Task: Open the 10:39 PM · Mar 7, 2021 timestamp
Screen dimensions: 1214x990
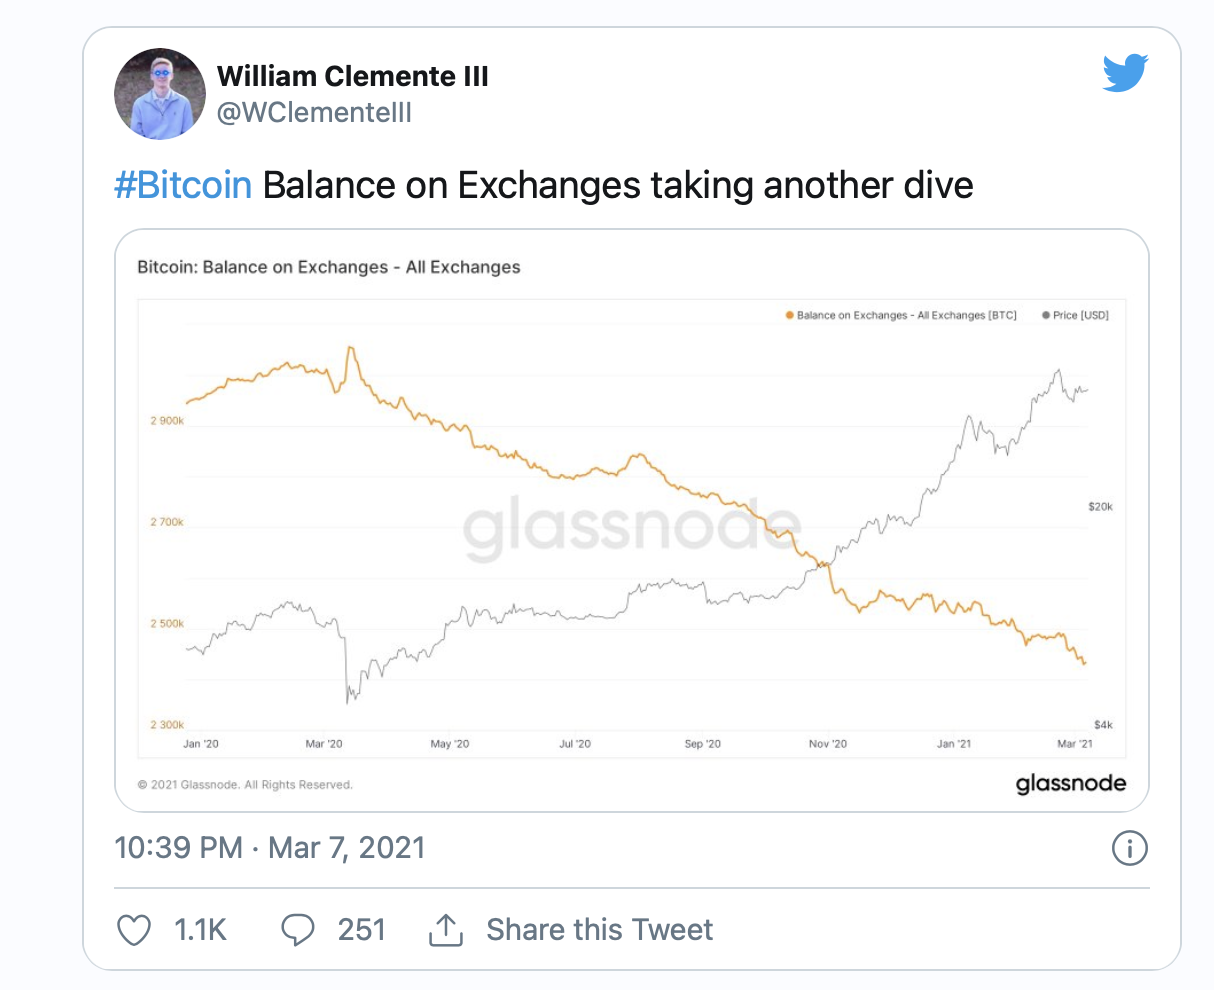Action: point(270,848)
